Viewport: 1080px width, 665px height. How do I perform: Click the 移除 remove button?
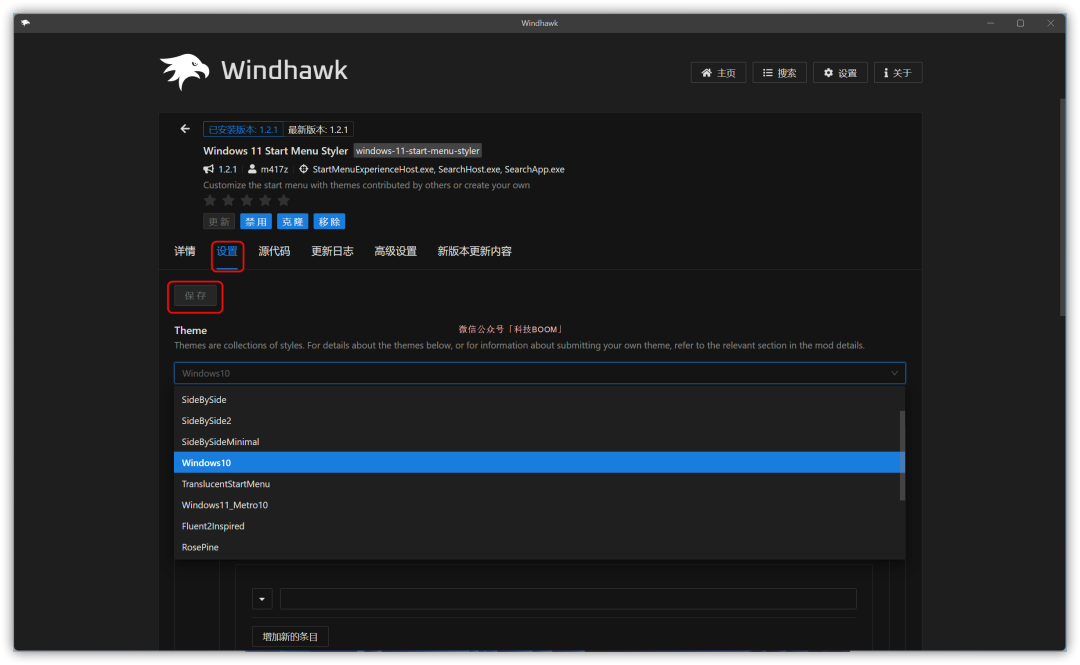(x=329, y=222)
